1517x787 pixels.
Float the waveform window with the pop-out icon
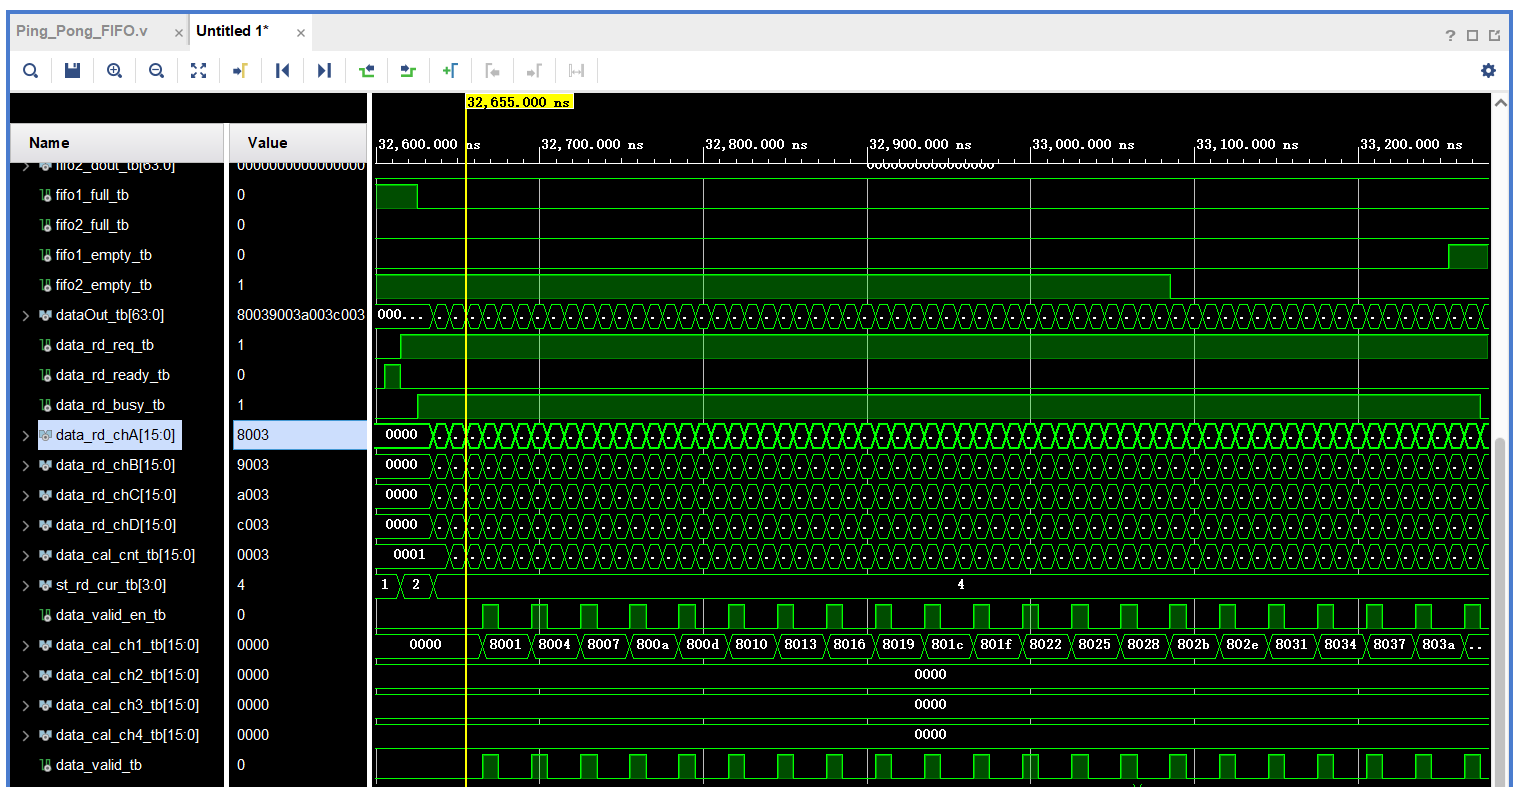[1495, 36]
